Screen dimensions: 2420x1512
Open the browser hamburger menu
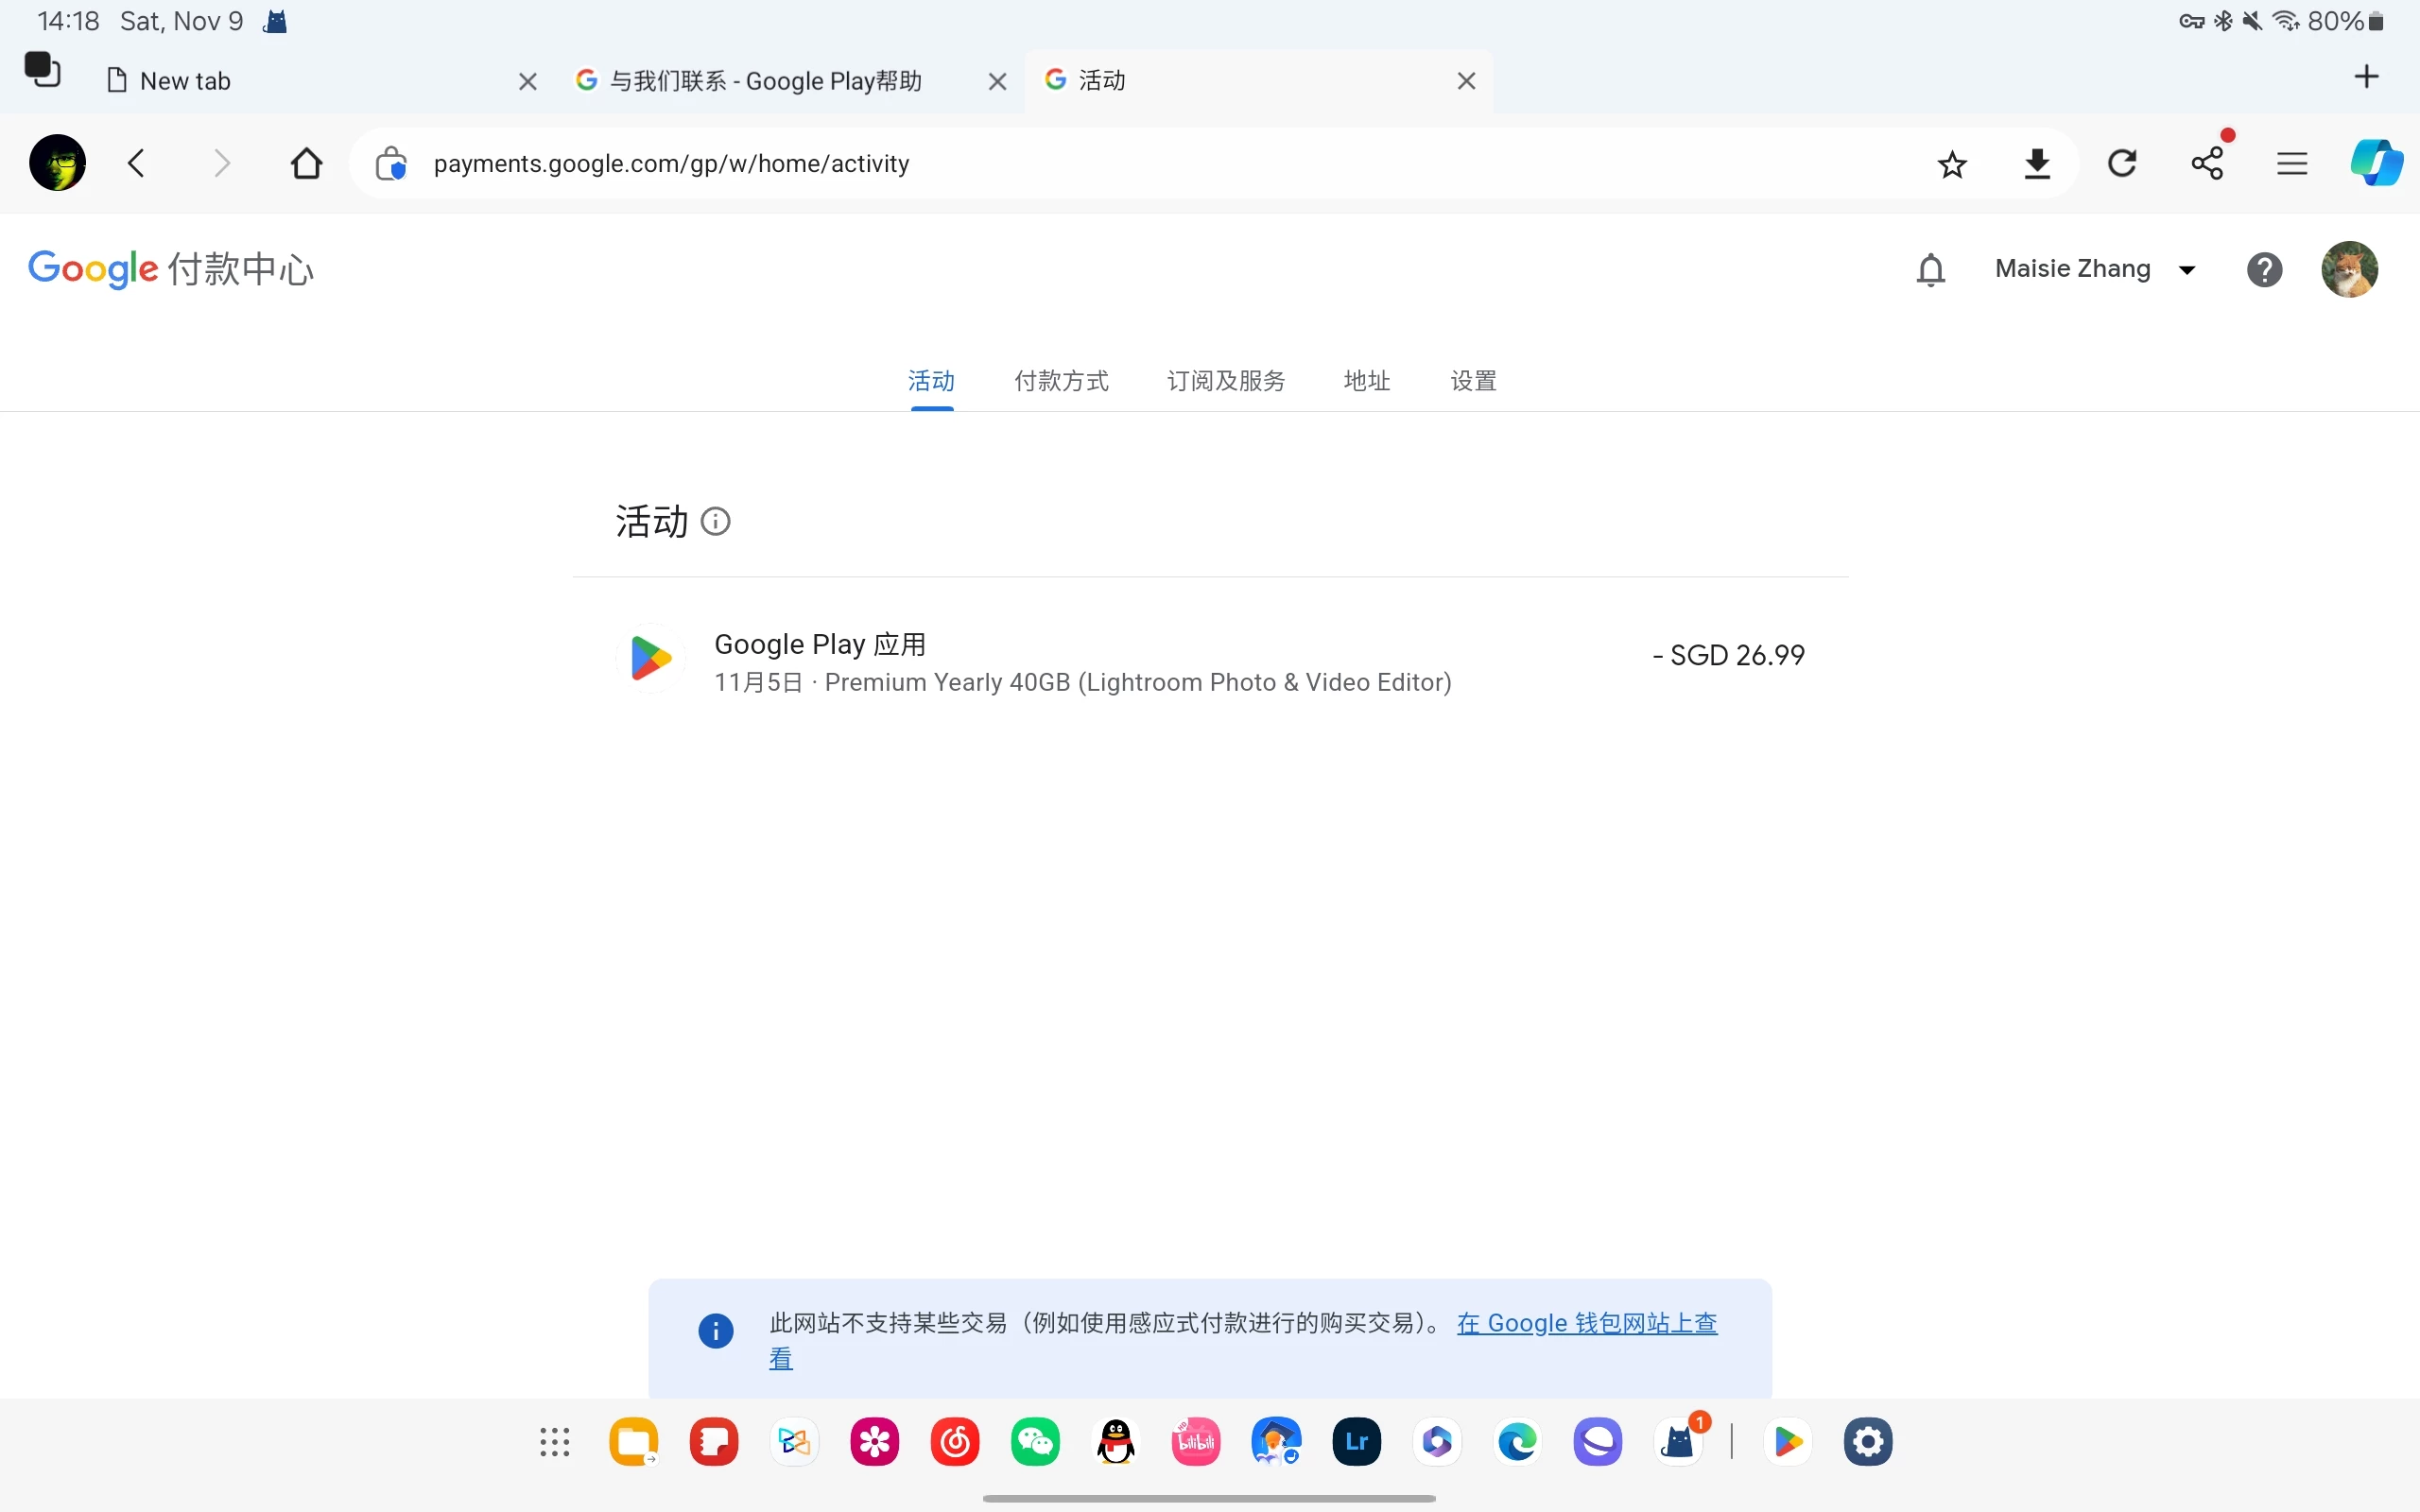click(x=2292, y=164)
